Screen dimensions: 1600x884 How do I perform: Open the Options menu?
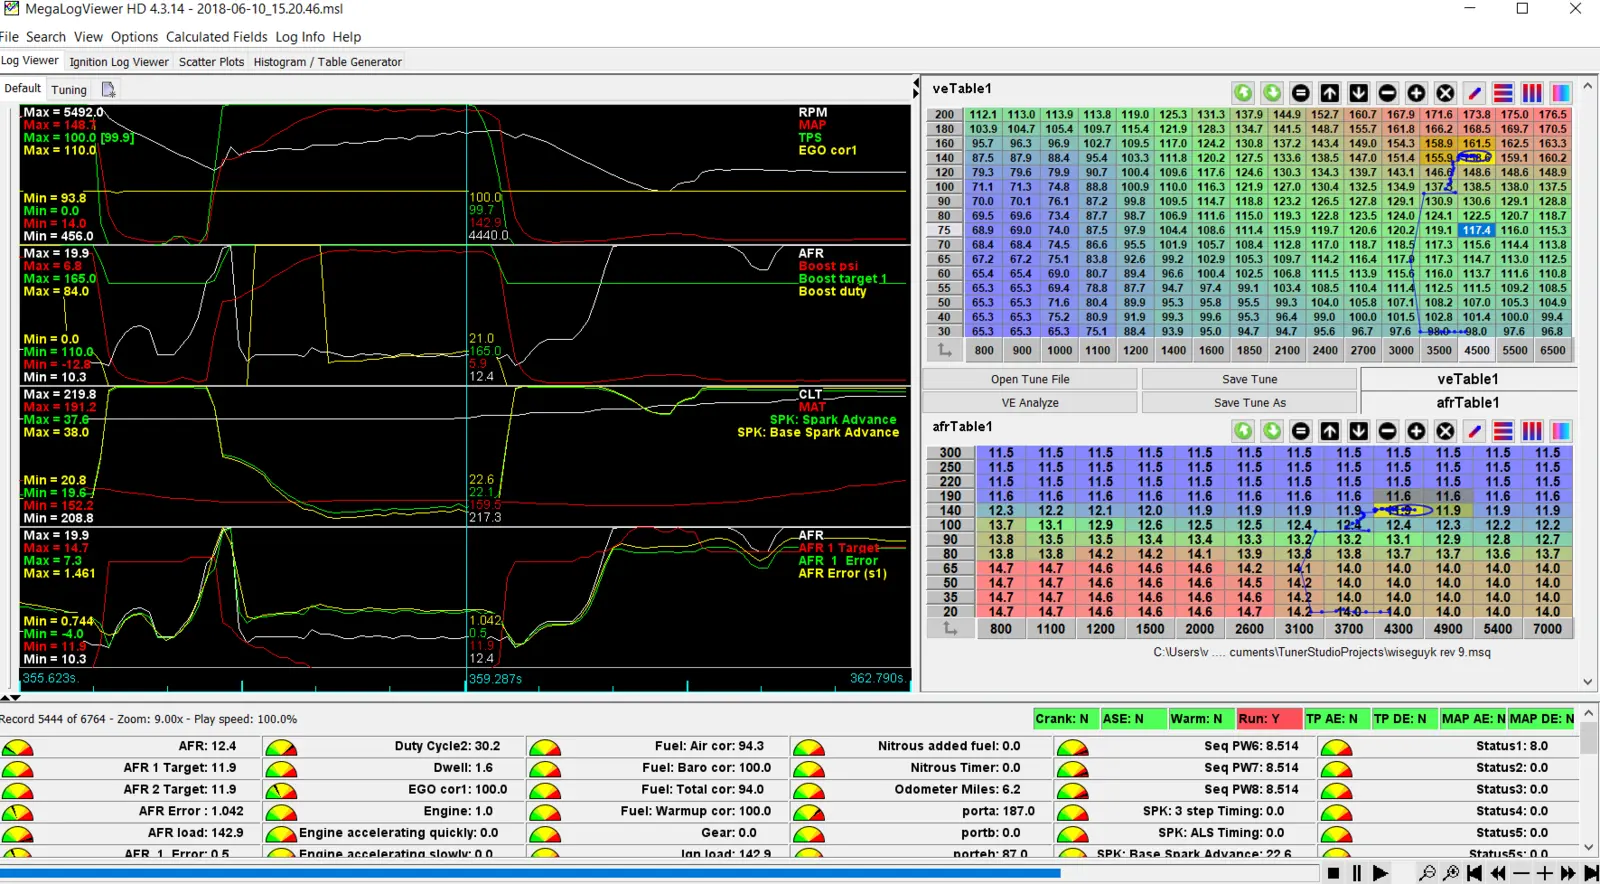134,37
